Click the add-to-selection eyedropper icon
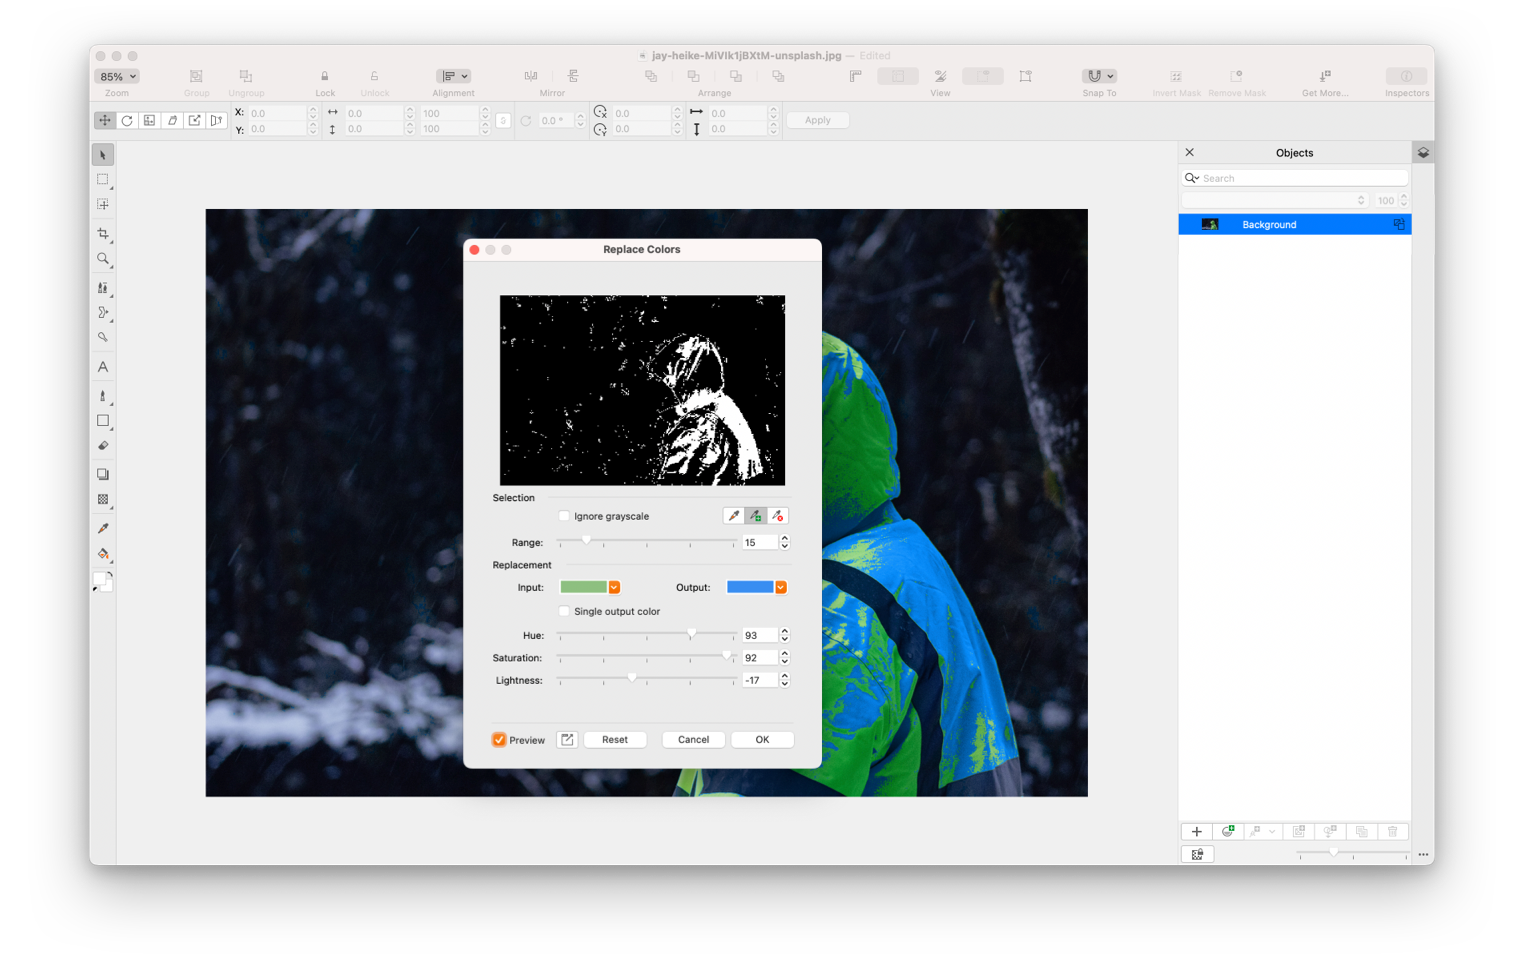 (x=756, y=516)
